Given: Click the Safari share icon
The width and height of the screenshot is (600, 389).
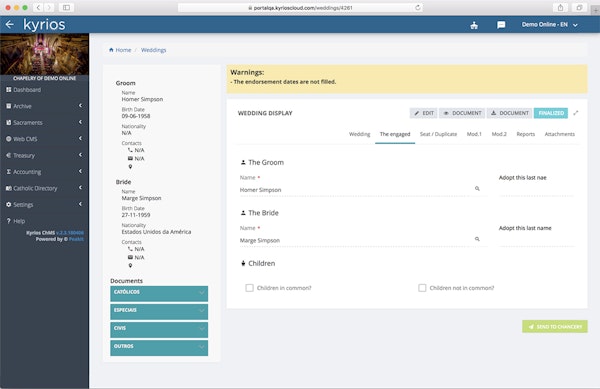Looking at the screenshot, I should tap(560, 7).
